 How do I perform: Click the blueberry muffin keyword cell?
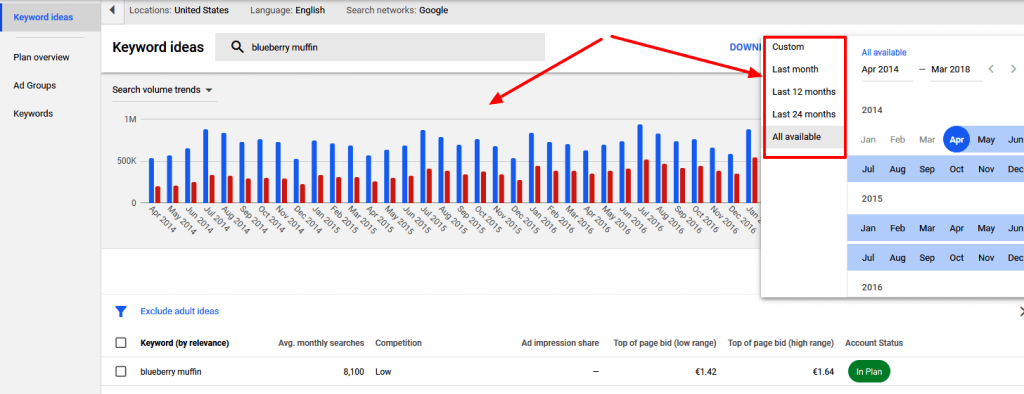[170, 372]
